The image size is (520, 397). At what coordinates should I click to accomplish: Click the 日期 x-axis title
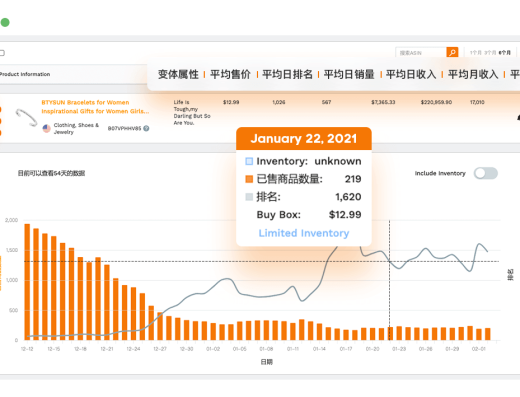266,362
